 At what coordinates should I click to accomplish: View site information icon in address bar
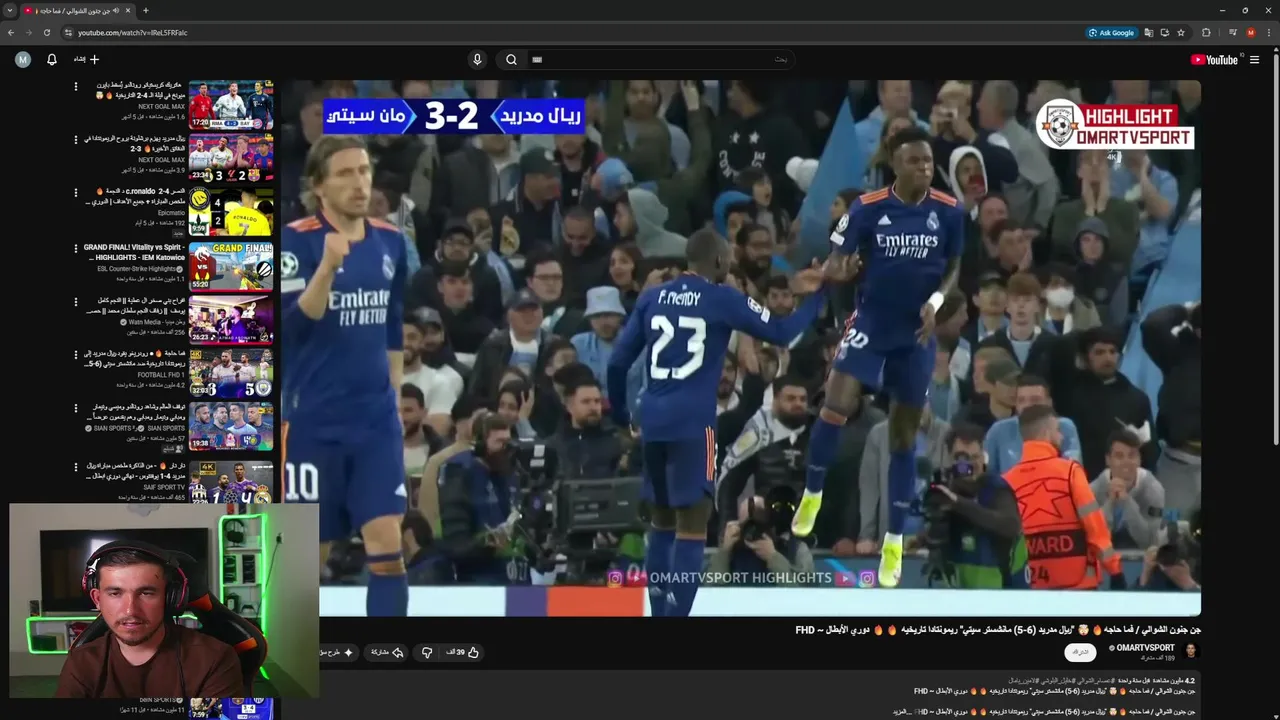68,32
